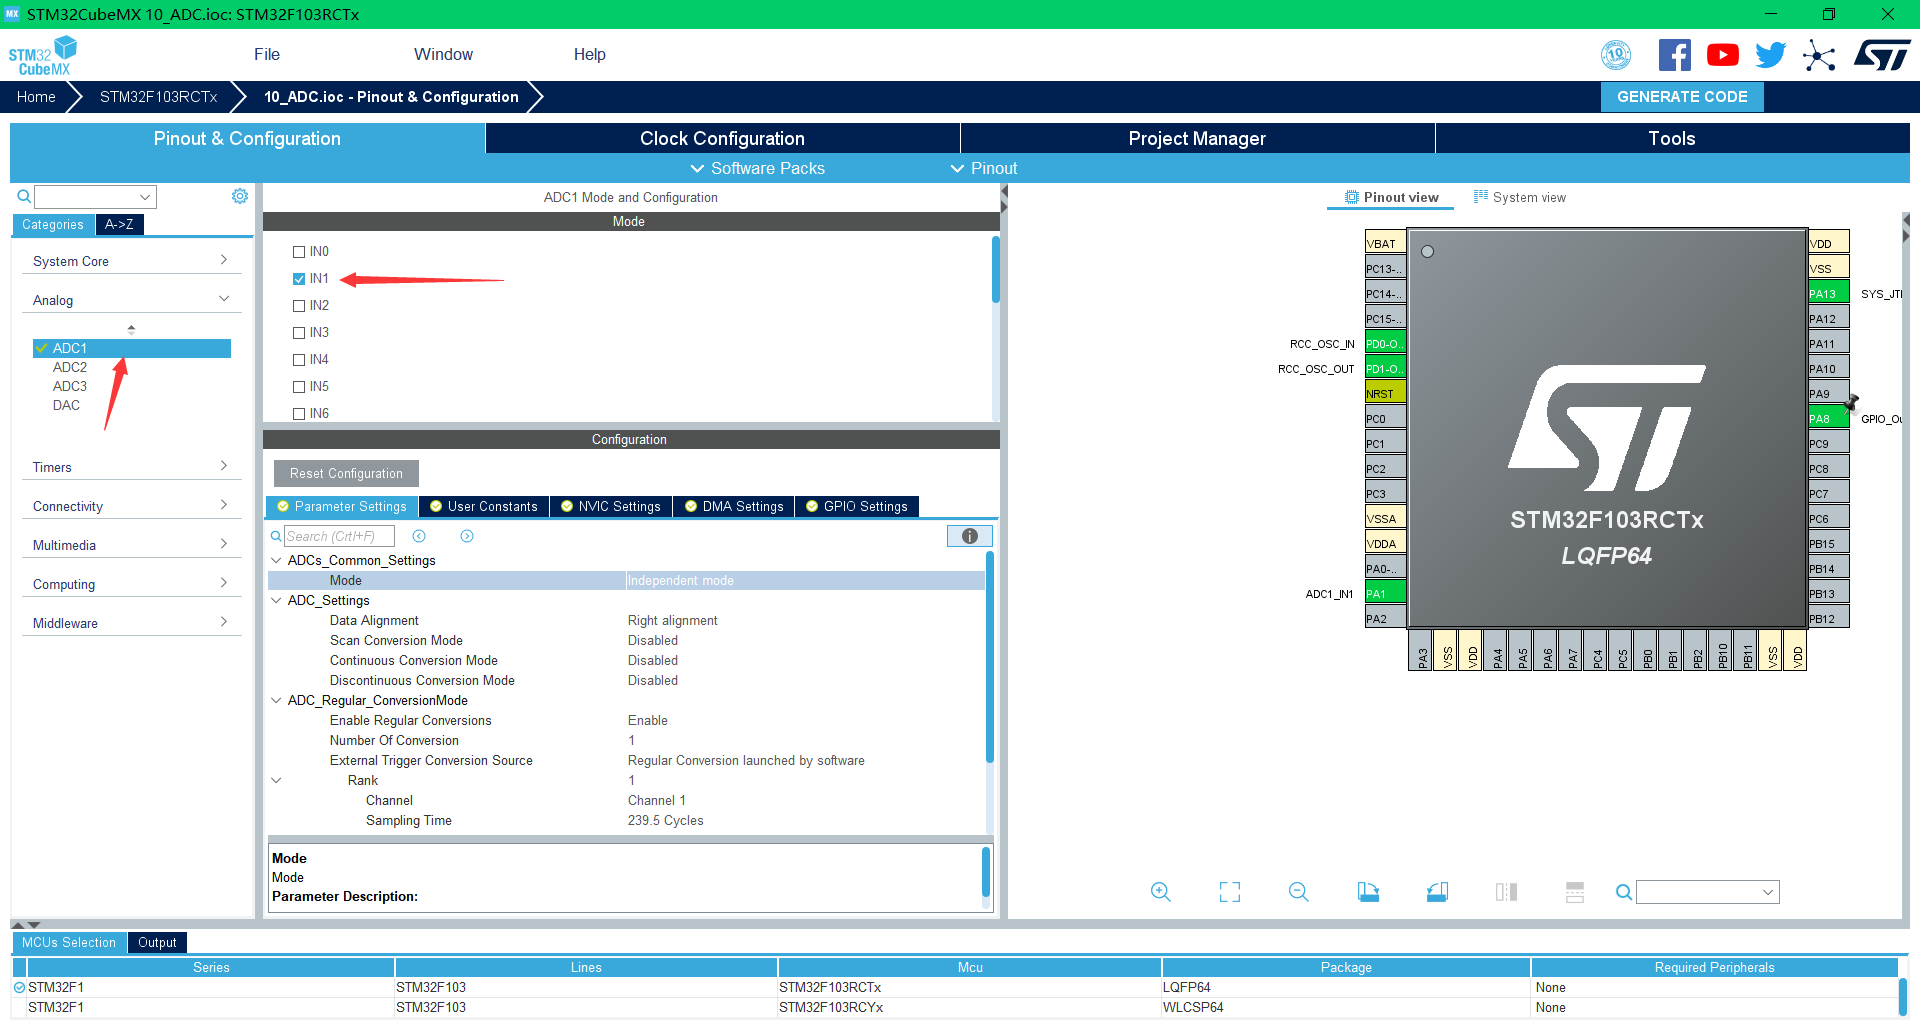This screenshot has height=1030, width=1920.
Task: Zoom in on the chip pinout
Action: (1160, 892)
